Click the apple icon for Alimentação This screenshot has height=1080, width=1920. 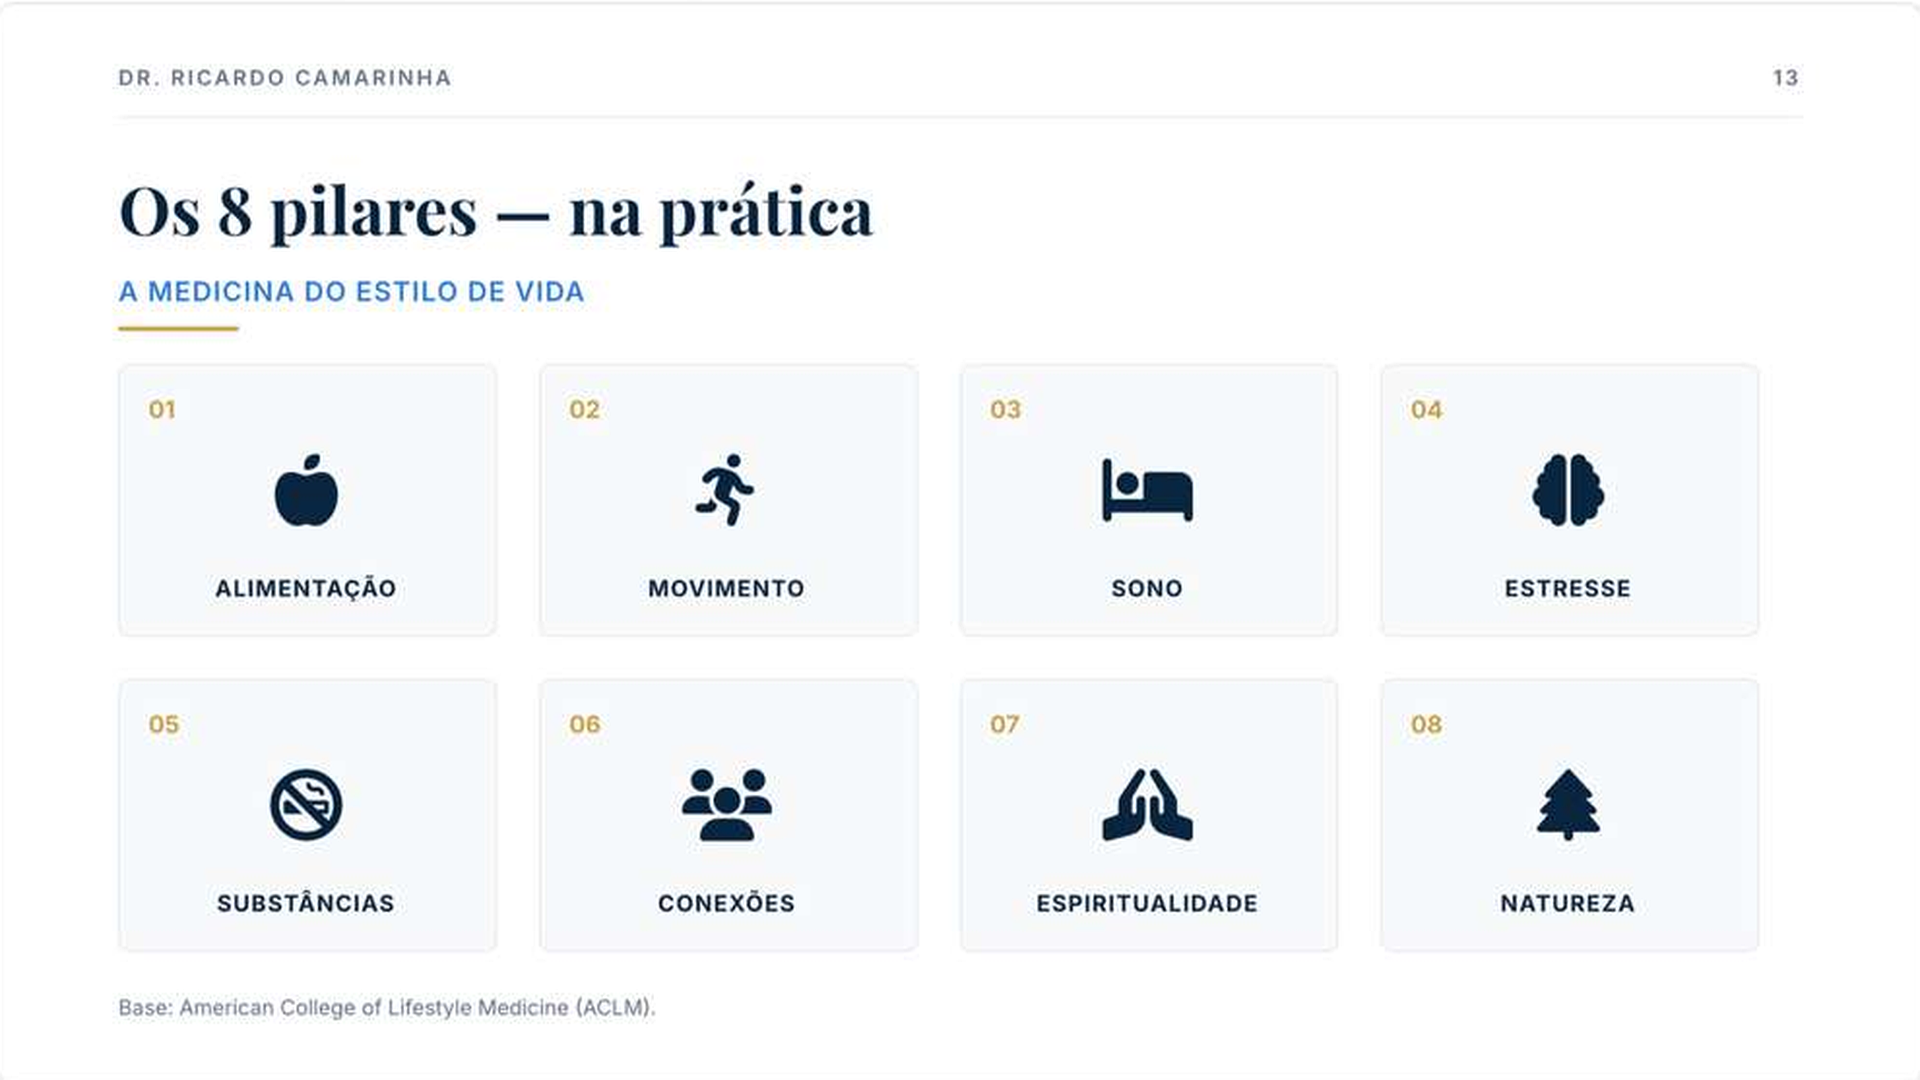pyautogui.click(x=306, y=491)
